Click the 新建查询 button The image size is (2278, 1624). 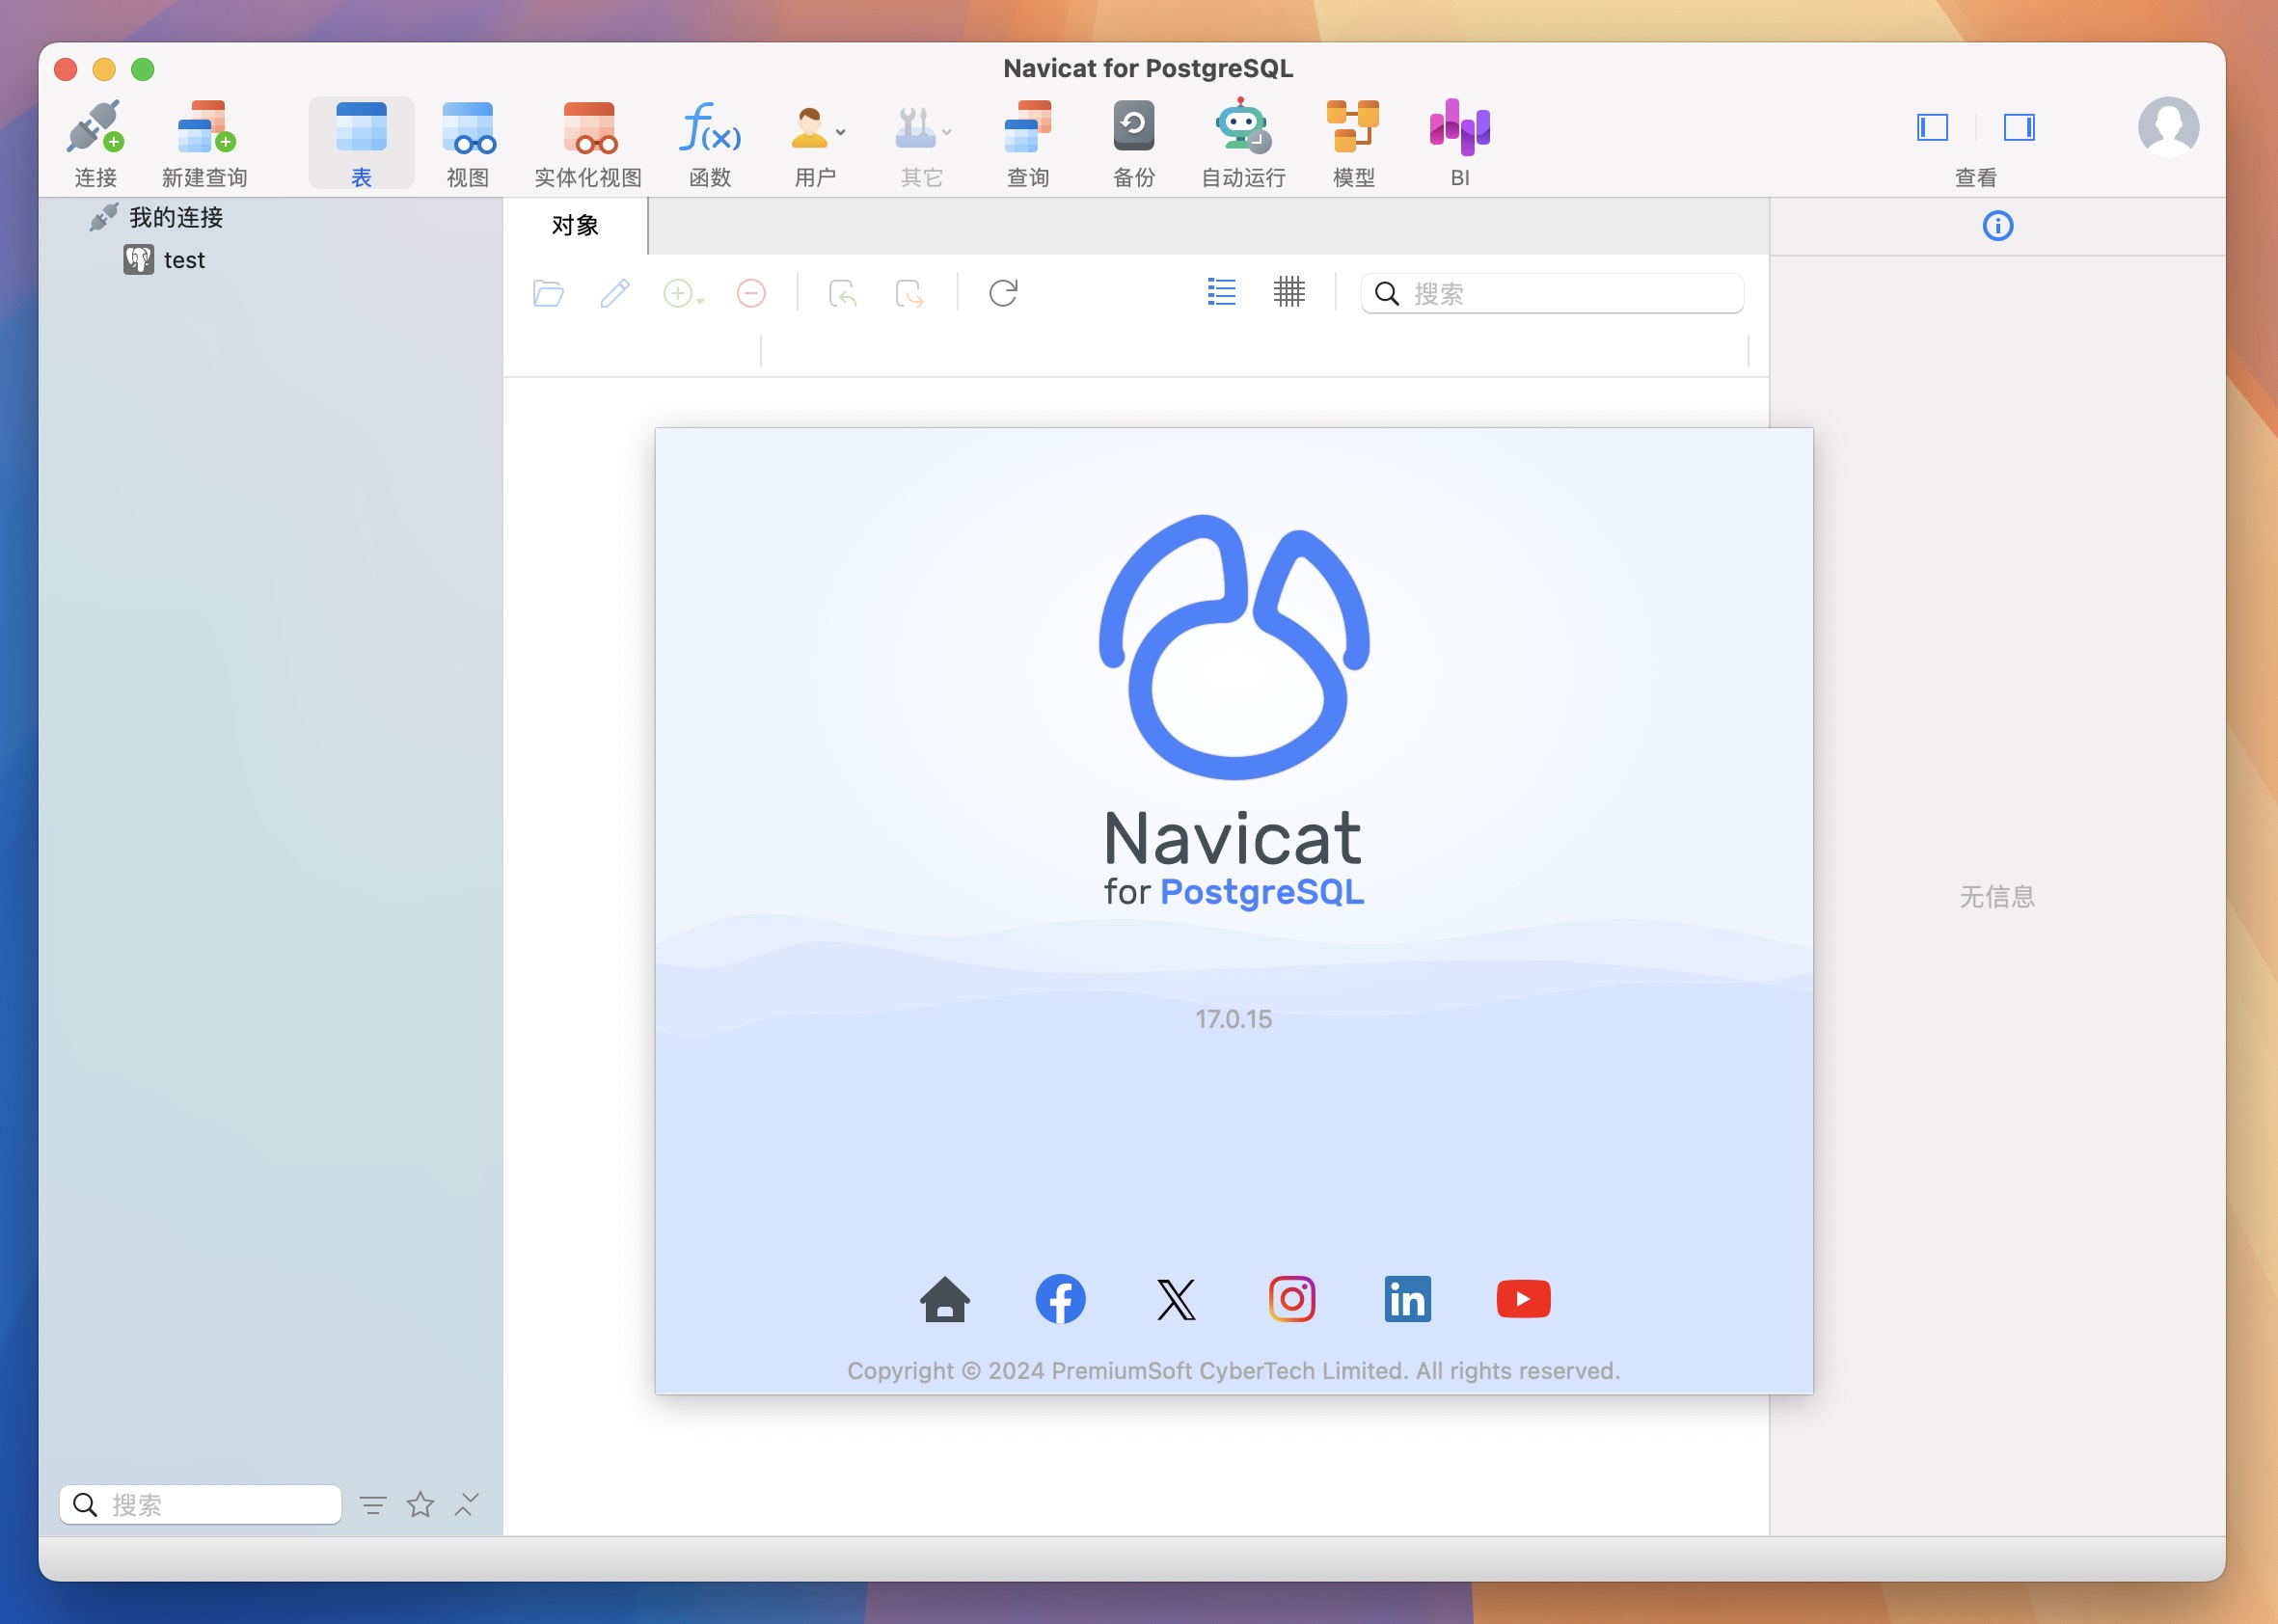203,141
